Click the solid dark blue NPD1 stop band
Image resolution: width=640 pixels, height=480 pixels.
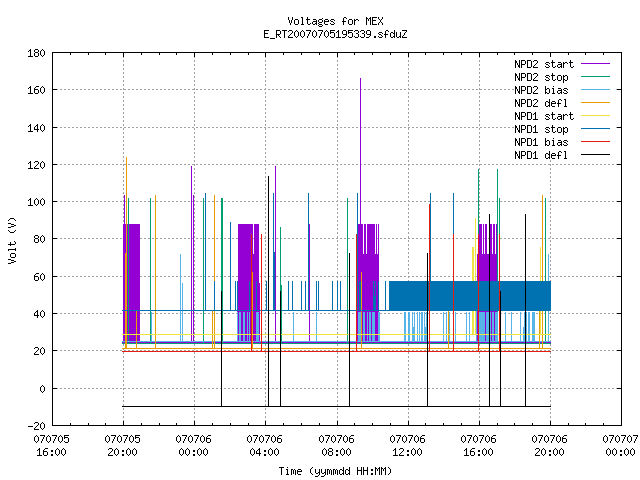[469, 296]
